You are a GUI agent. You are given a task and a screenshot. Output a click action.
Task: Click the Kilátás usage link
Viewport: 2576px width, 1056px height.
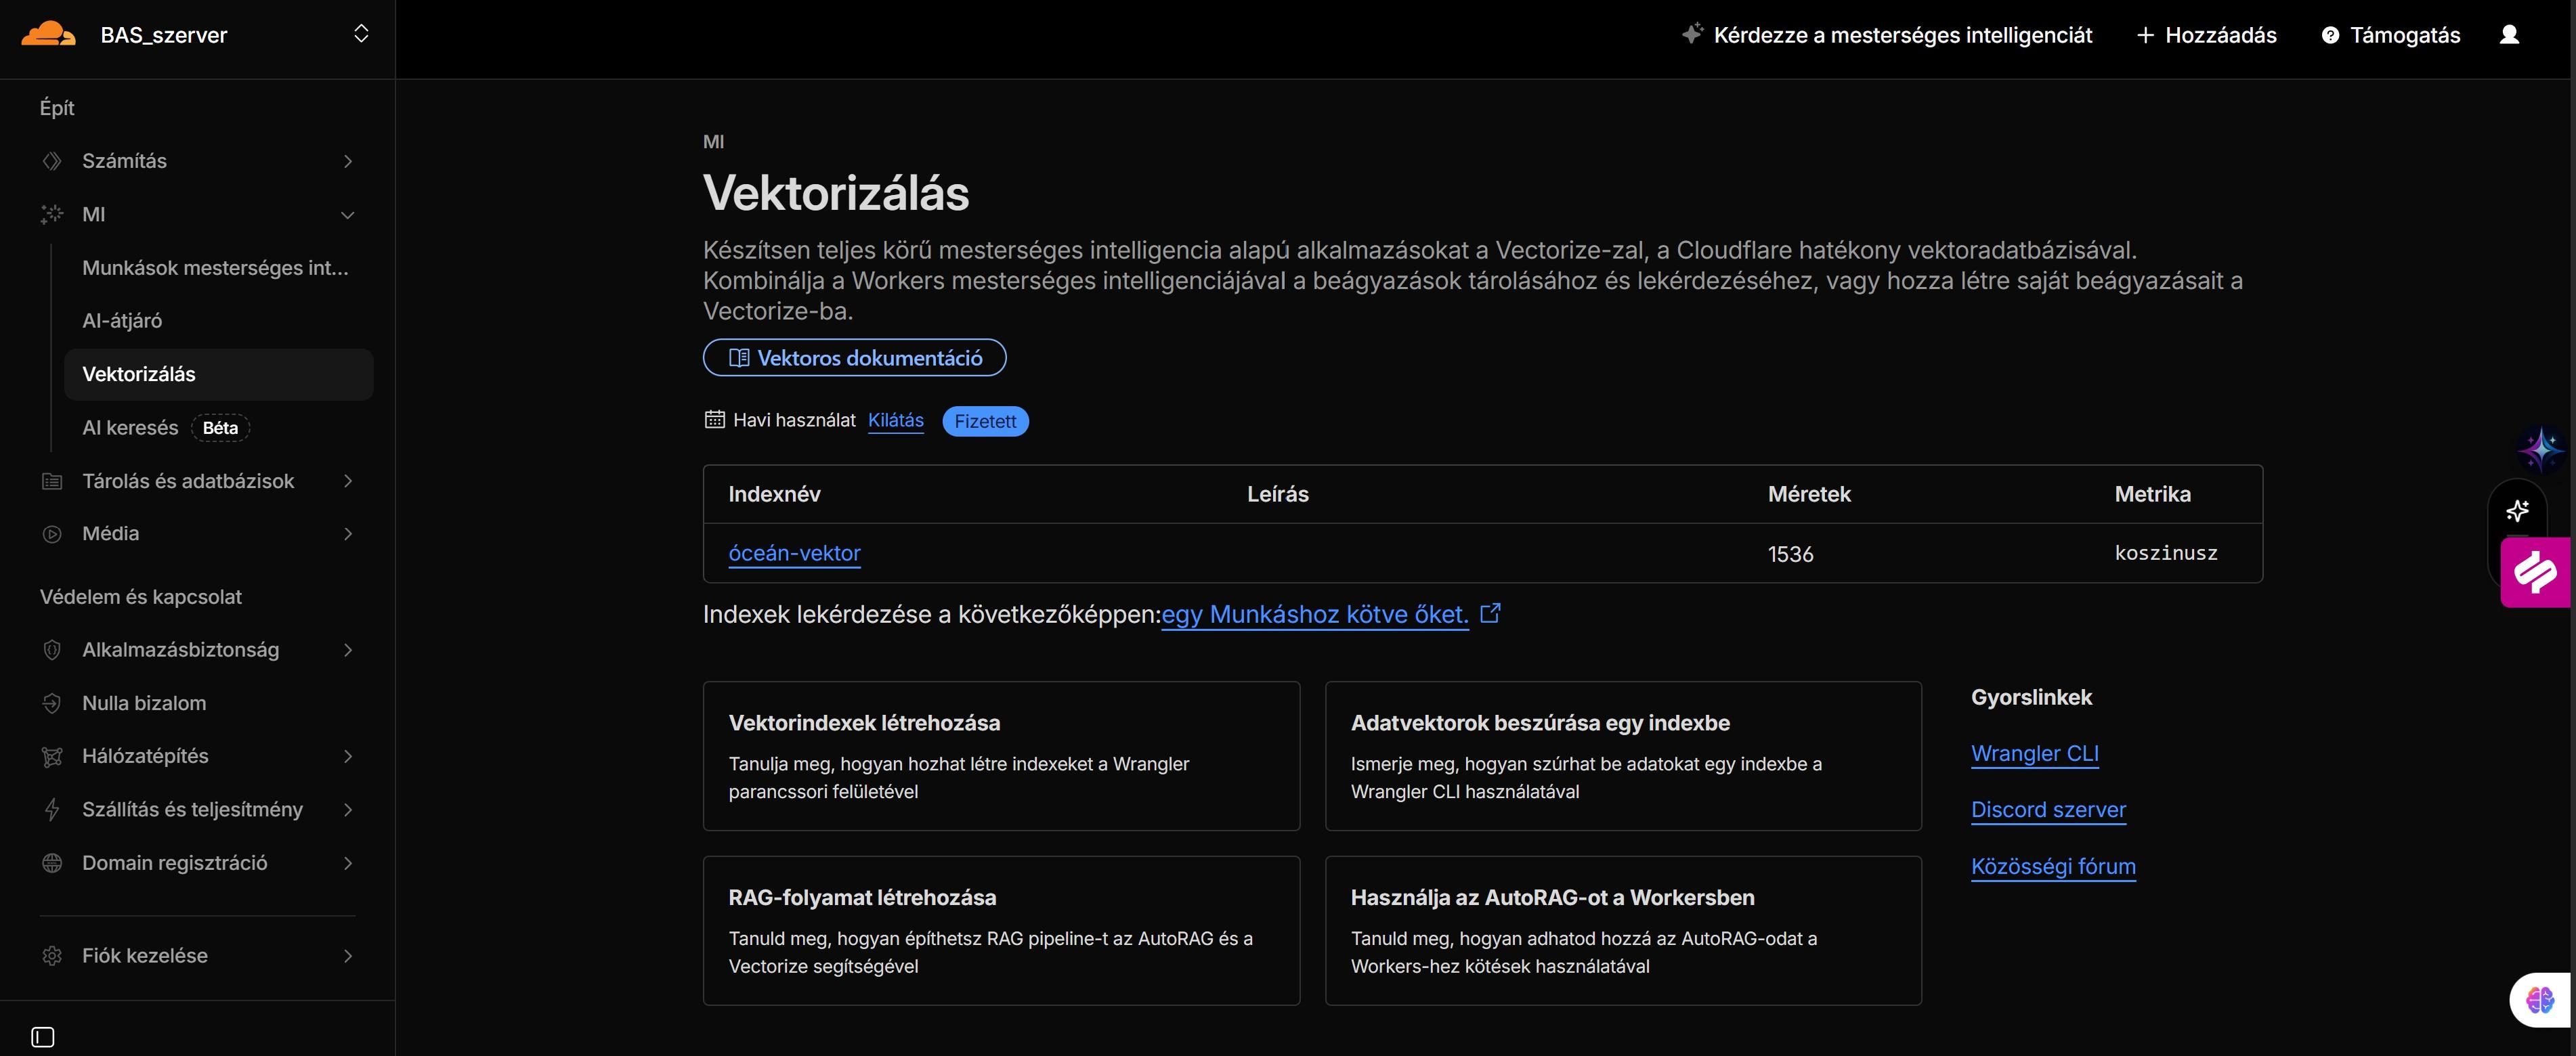pyautogui.click(x=895, y=420)
